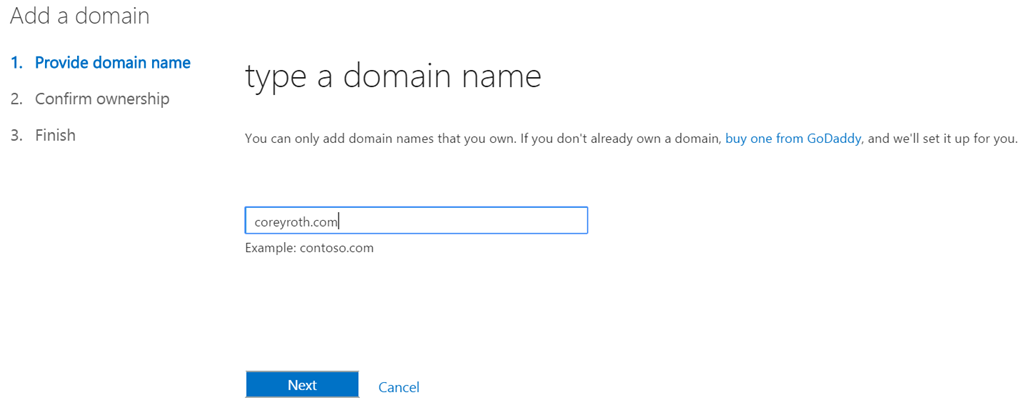Image resolution: width=1024 pixels, height=415 pixels.
Task: Click the word ownership in step two
Action: pyautogui.click(x=133, y=99)
